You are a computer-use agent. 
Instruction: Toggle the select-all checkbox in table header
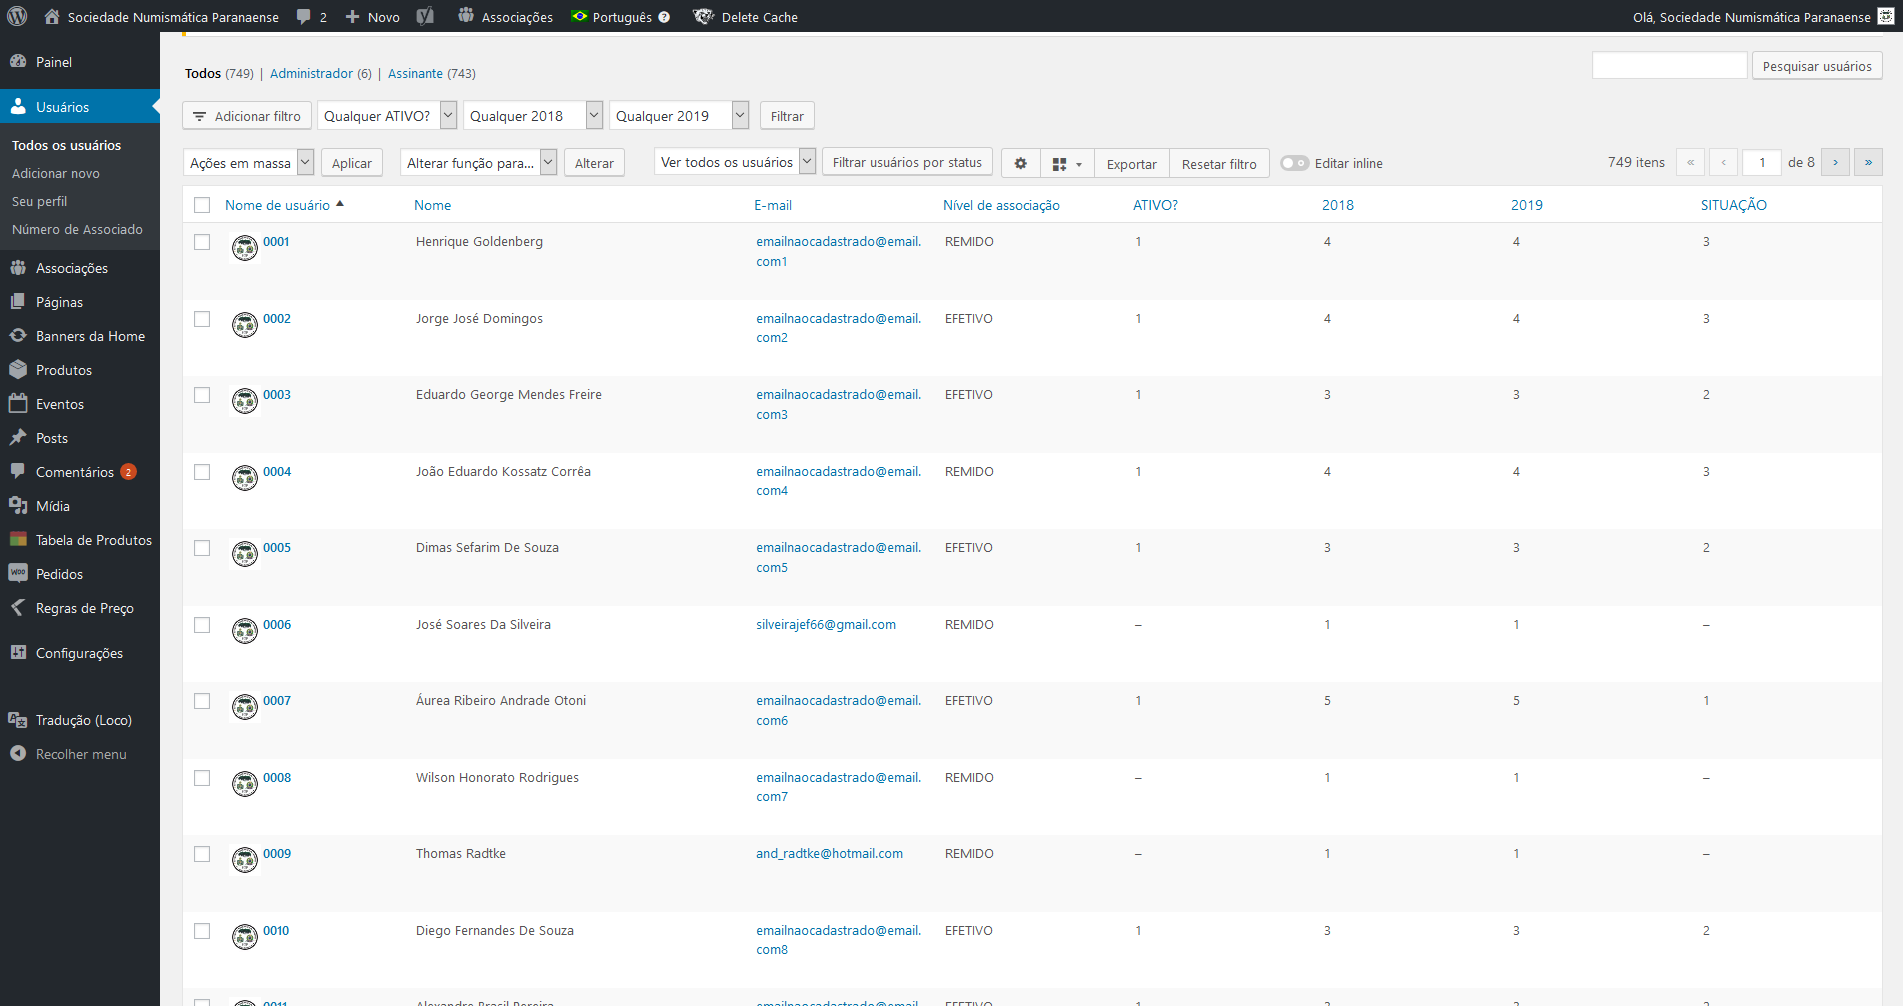click(202, 205)
